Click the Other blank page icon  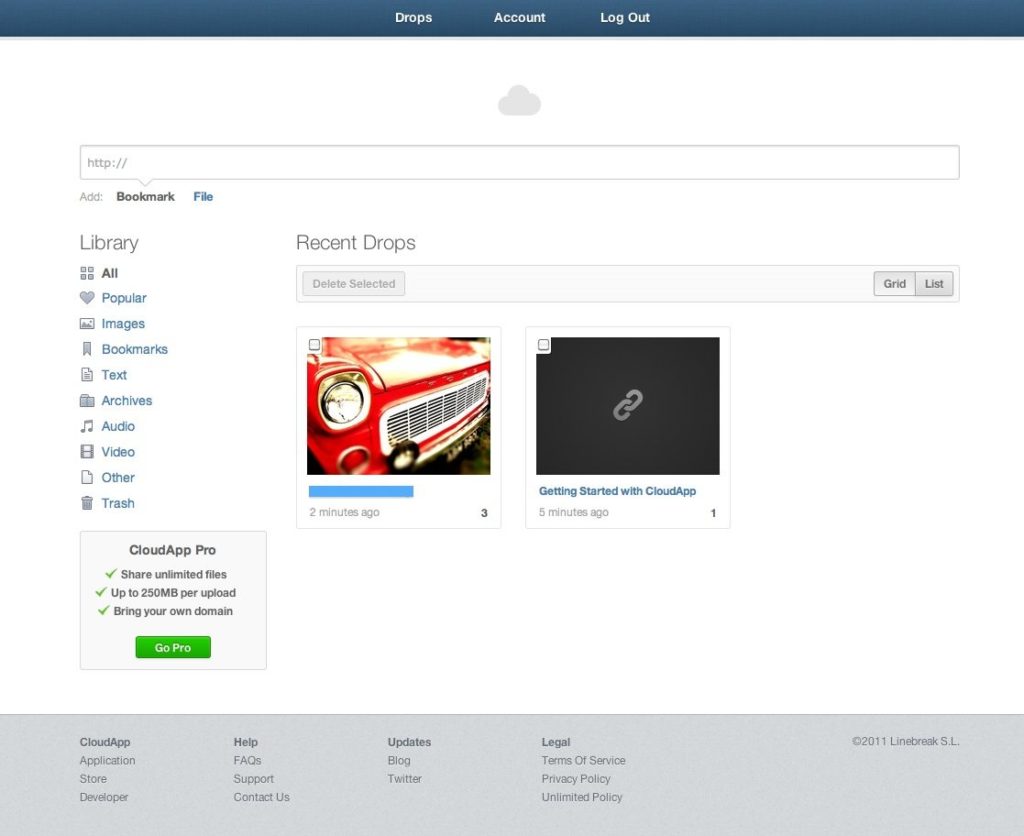[x=87, y=477]
